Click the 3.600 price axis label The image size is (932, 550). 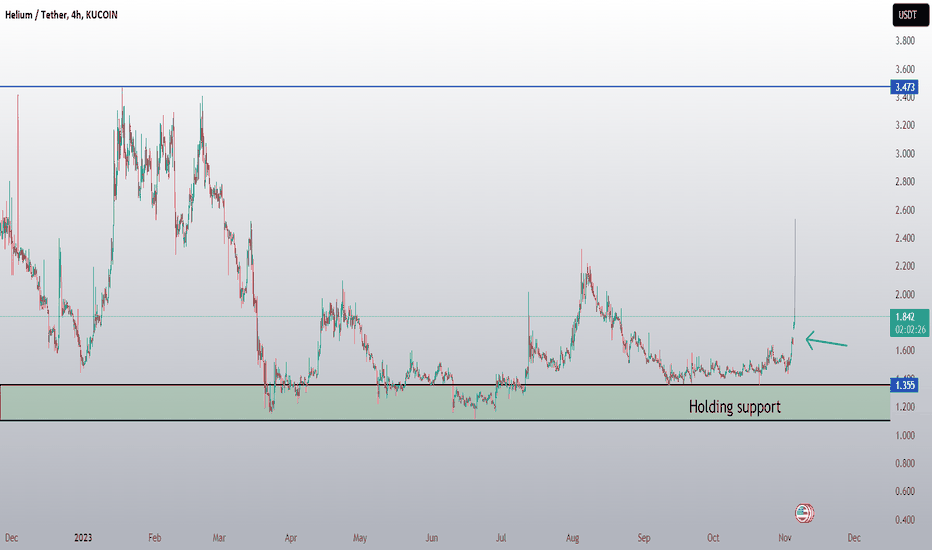[x=905, y=70]
